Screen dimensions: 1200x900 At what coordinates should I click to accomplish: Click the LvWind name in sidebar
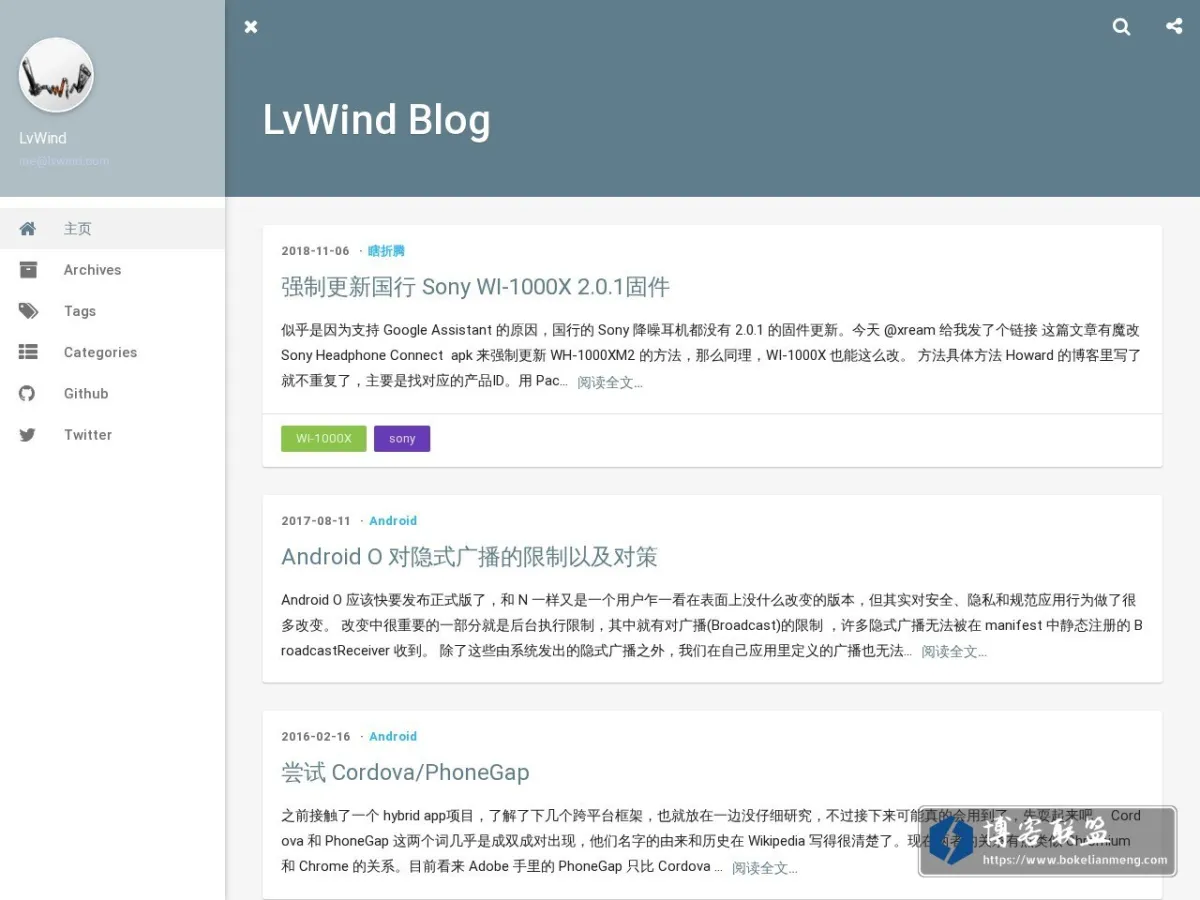(x=43, y=138)
